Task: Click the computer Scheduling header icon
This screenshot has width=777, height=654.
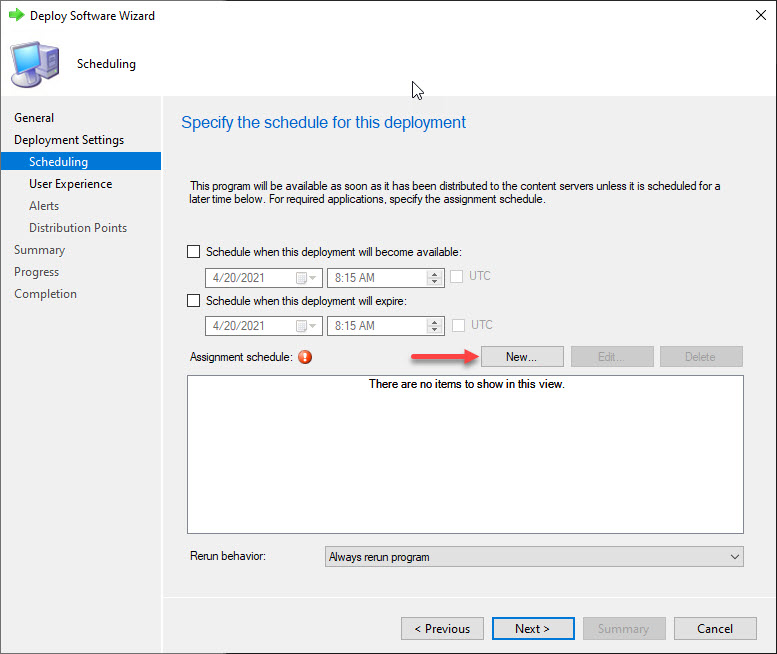Action: (35, 64)
